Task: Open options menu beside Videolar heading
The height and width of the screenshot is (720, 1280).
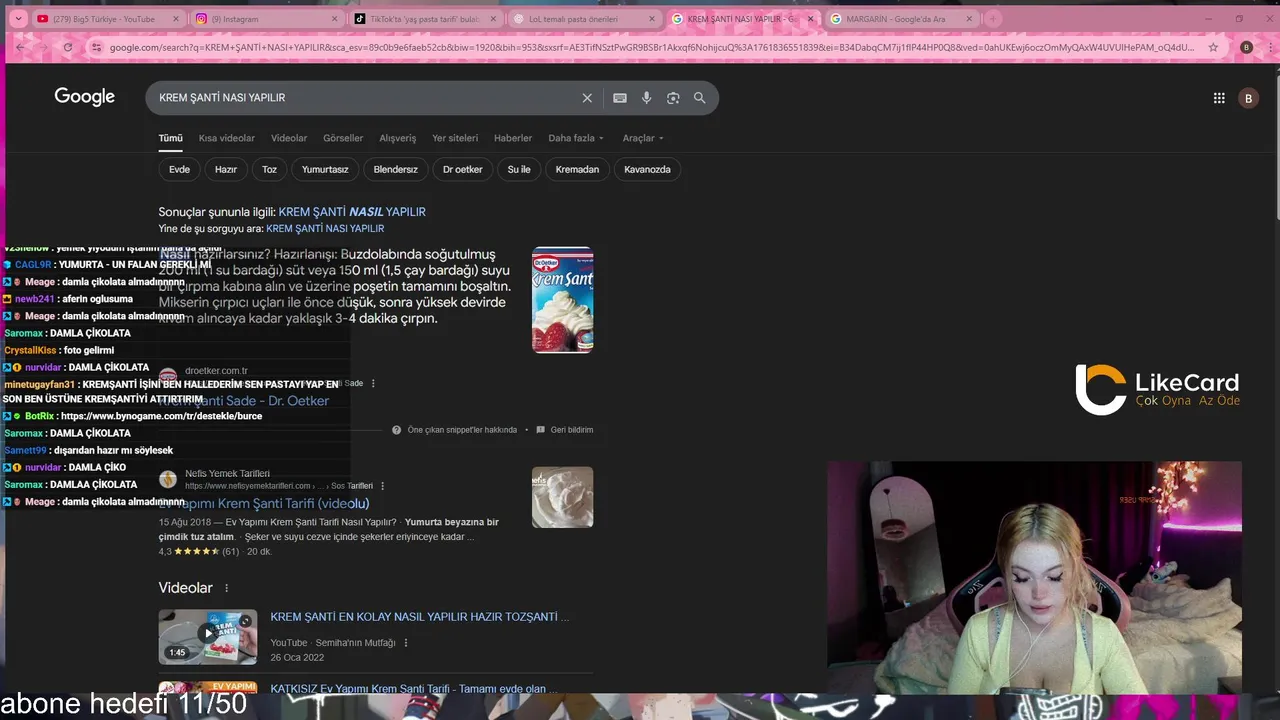Action: pos(227,588)
